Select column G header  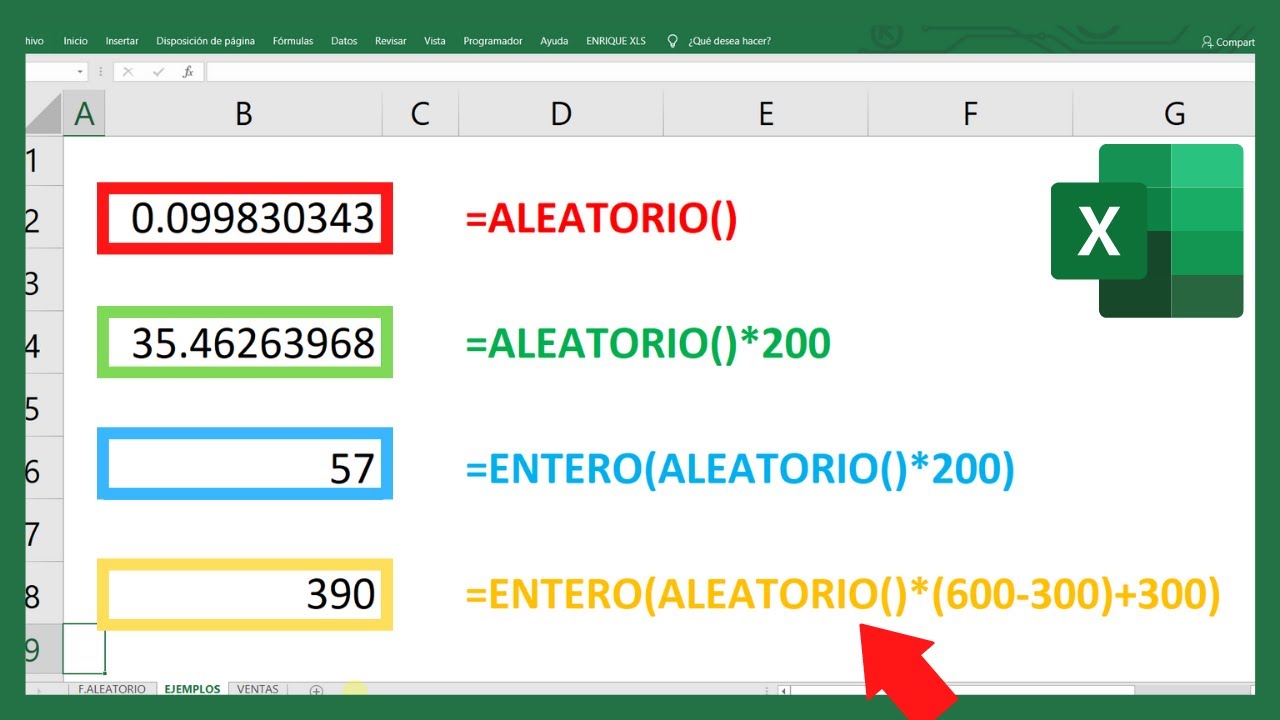point(1164,114)
